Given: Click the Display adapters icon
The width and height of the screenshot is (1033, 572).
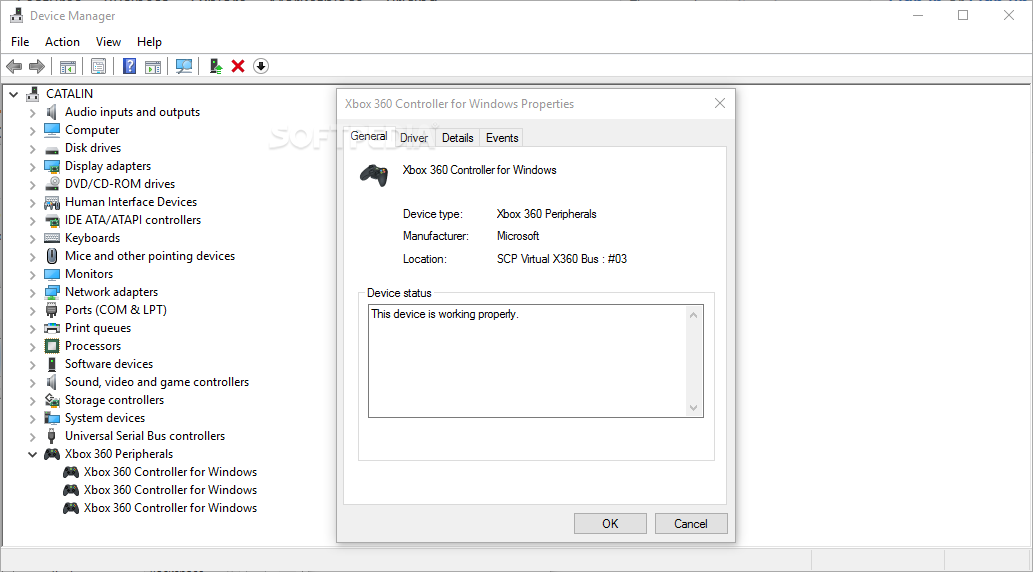Looking at the screenshot, I should pos(51,166).
